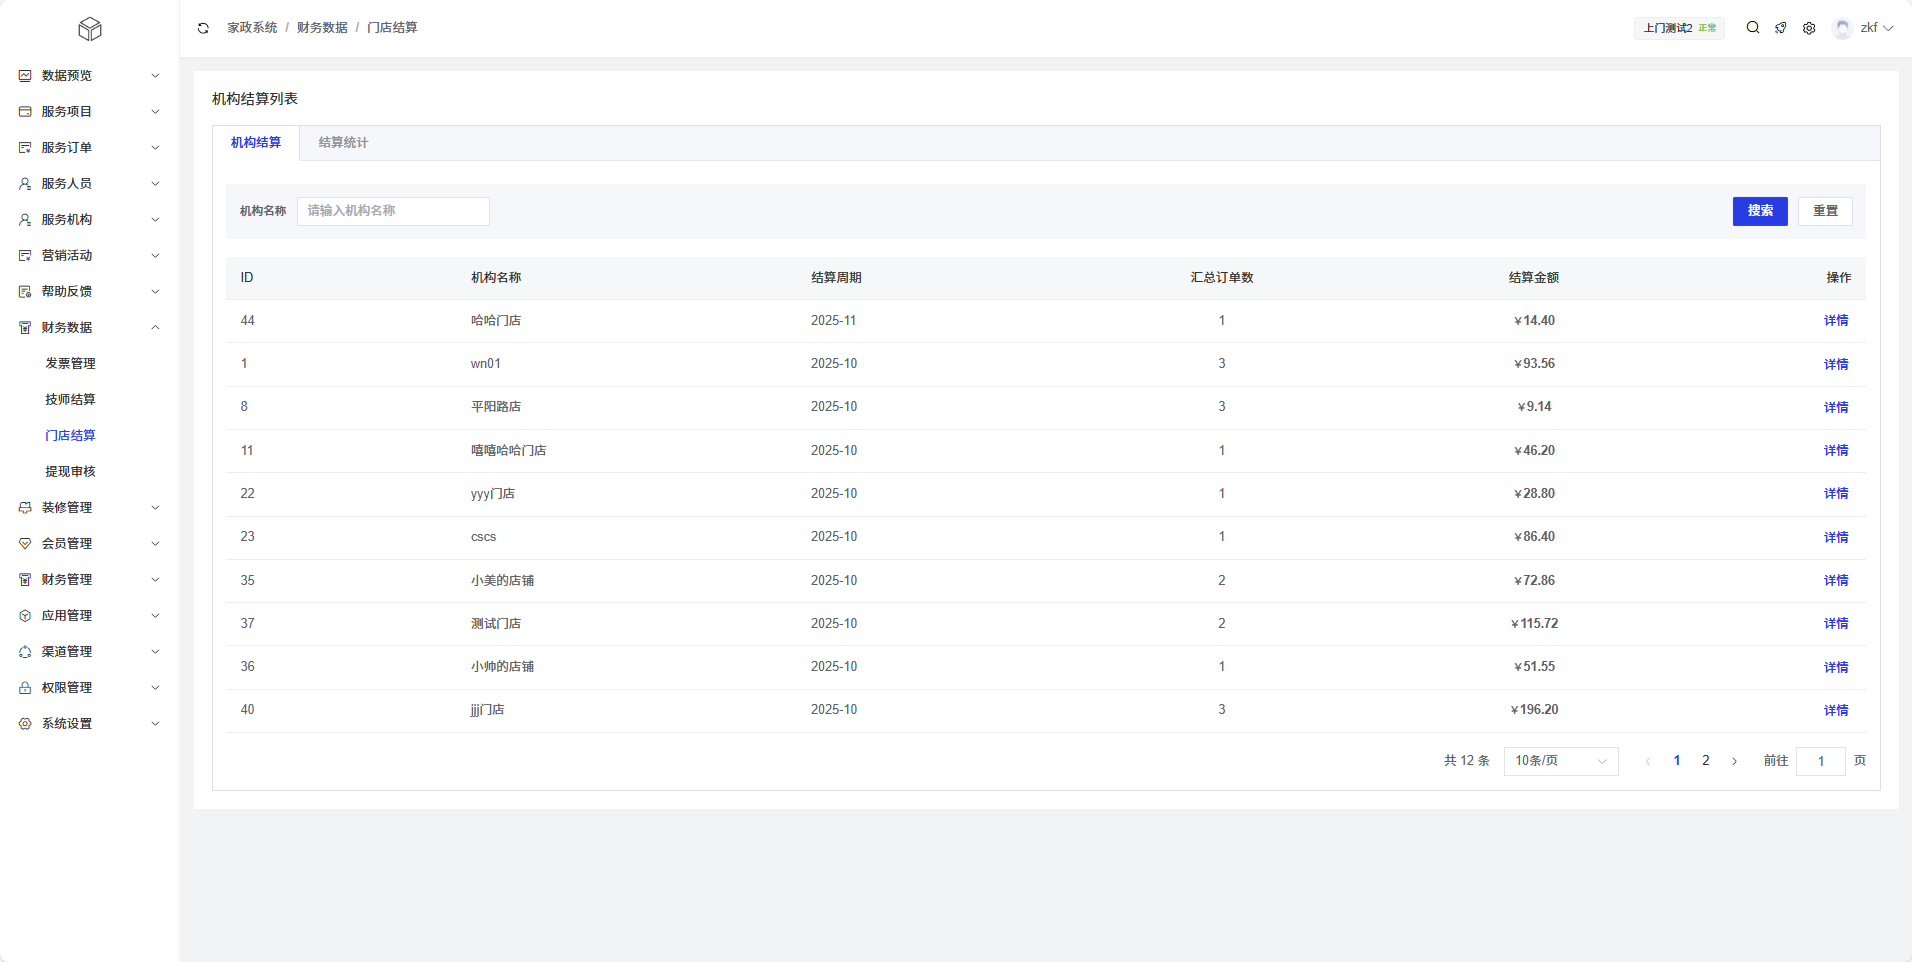Click the 财务数据 sidebar icon
The width and height of the screenshot is (1912, 962).
pyautogui.click(x=25, y=328)
